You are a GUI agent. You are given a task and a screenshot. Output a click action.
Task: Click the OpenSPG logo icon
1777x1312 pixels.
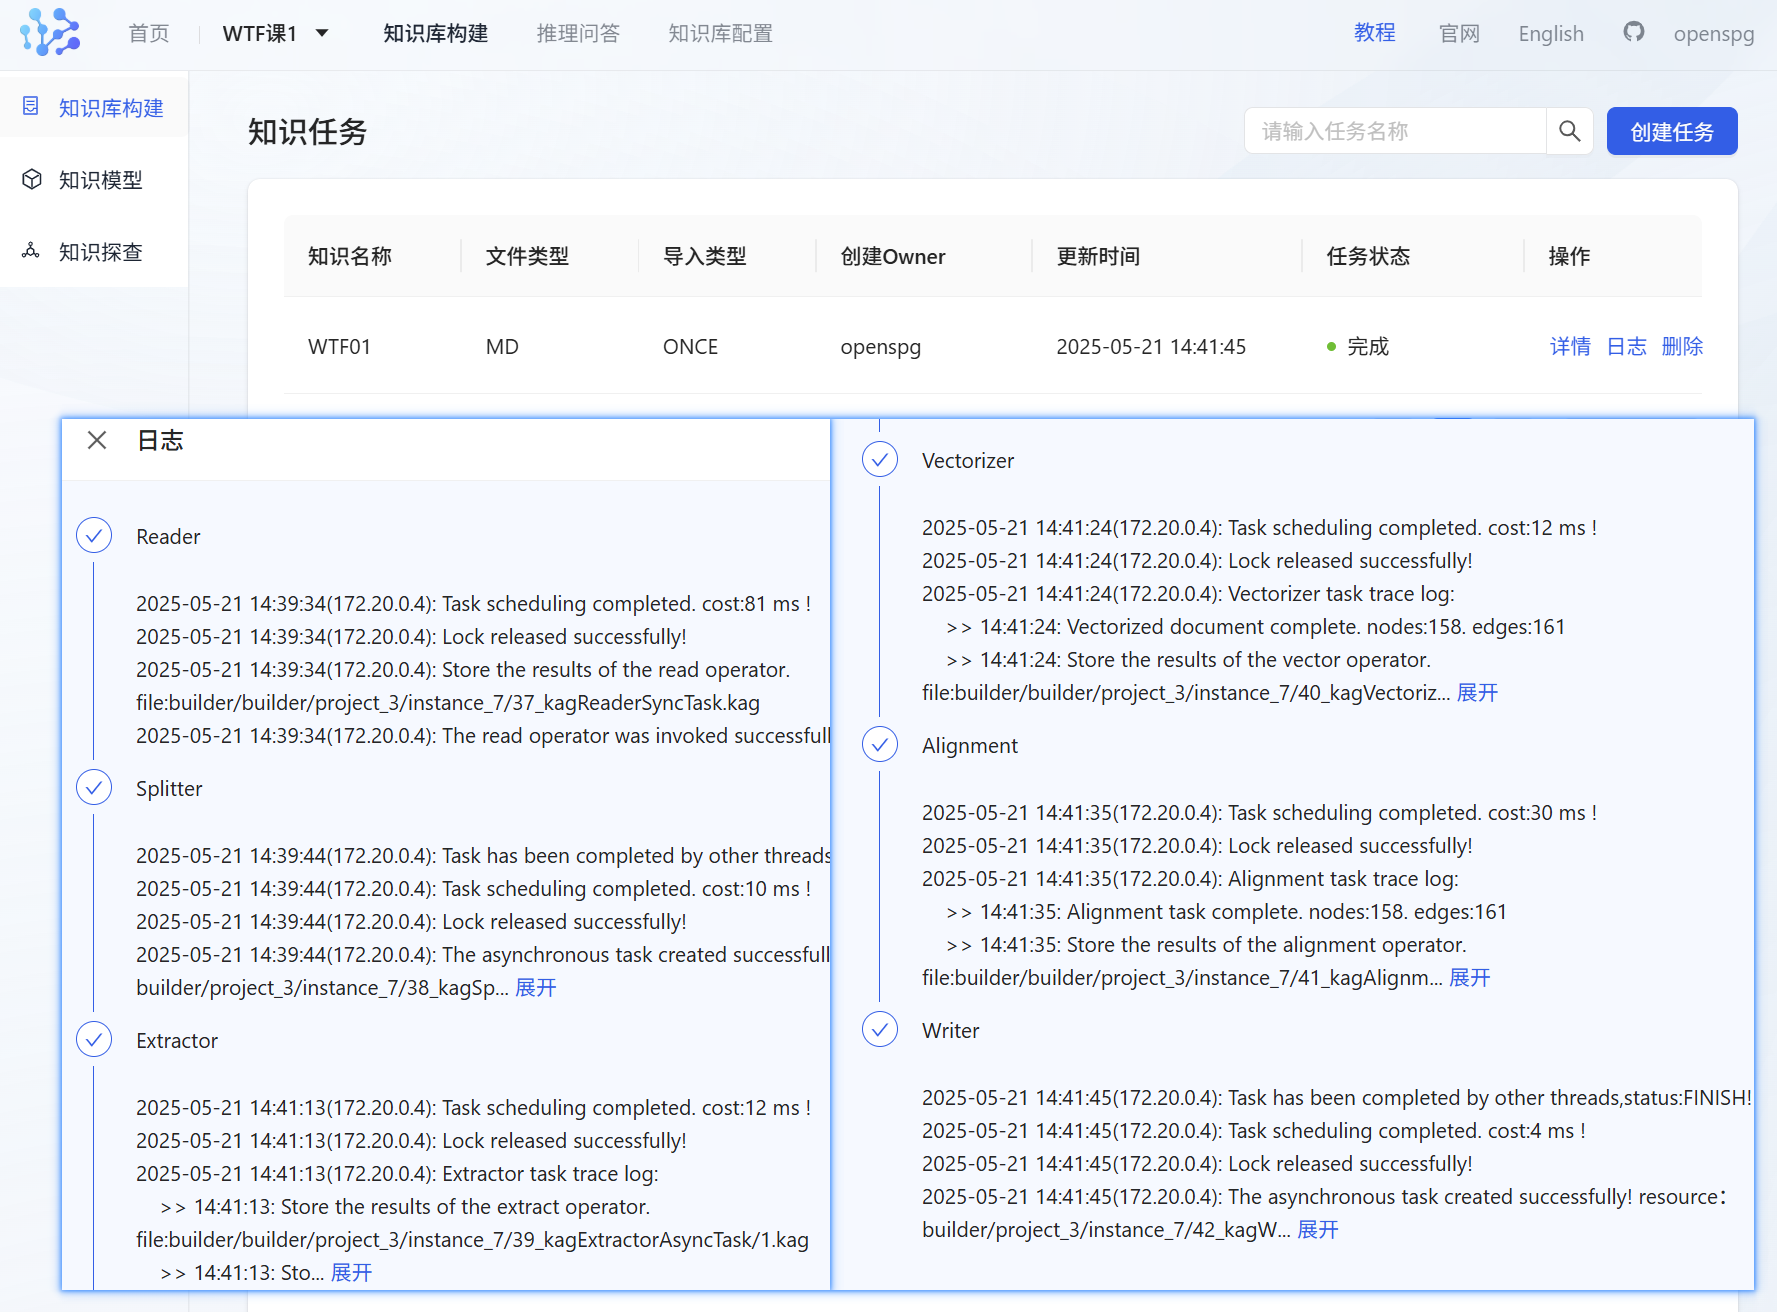pyautogui.click(x=51, y=32)
